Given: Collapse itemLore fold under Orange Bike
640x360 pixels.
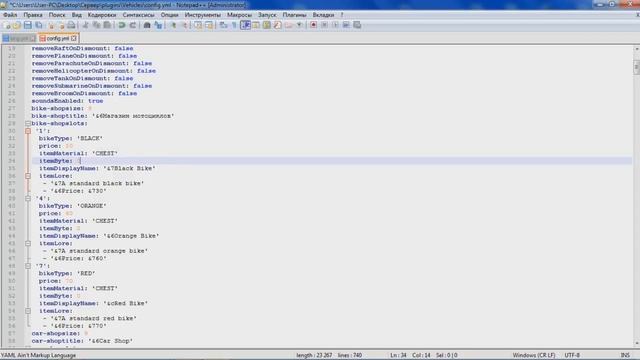Looking at the screenshot, I should click(x=28, y=243).
